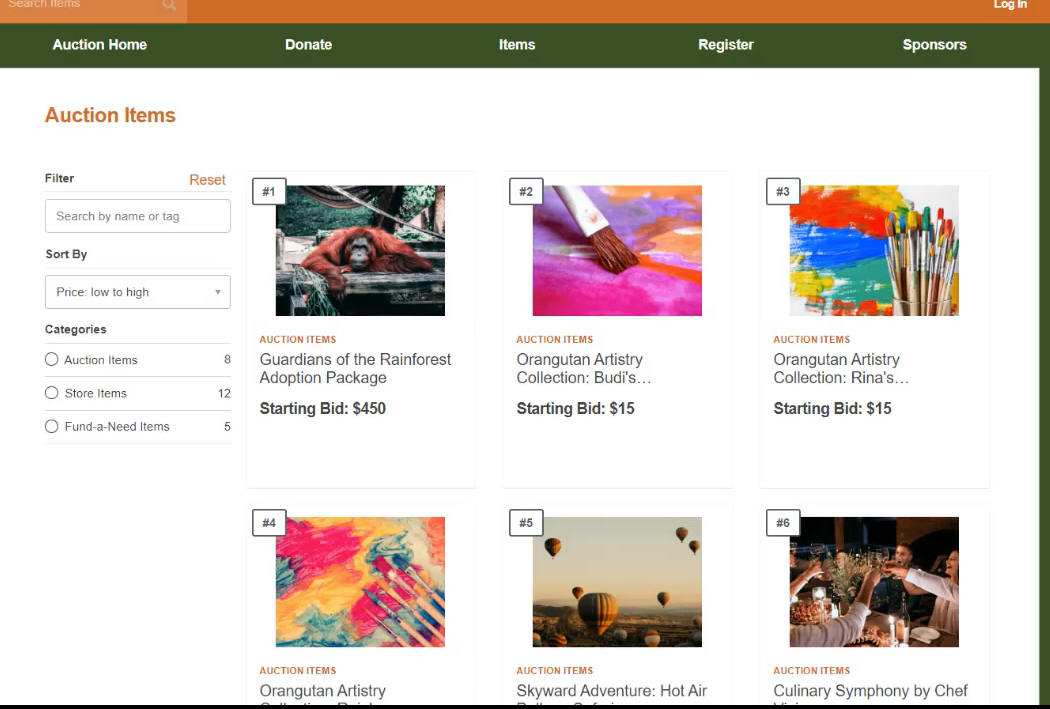Reset the item filters
Screen dimensions: 1050x709
[x=207, y=179]
